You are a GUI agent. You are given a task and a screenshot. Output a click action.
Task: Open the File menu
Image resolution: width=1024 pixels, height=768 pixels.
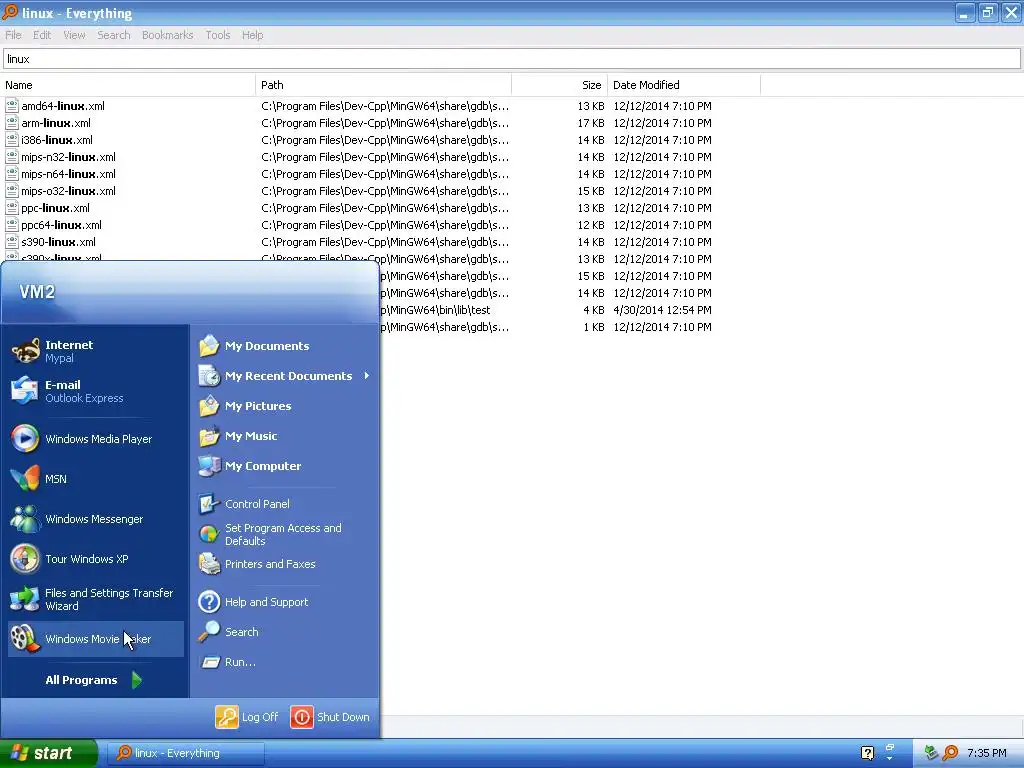[13, 35]
